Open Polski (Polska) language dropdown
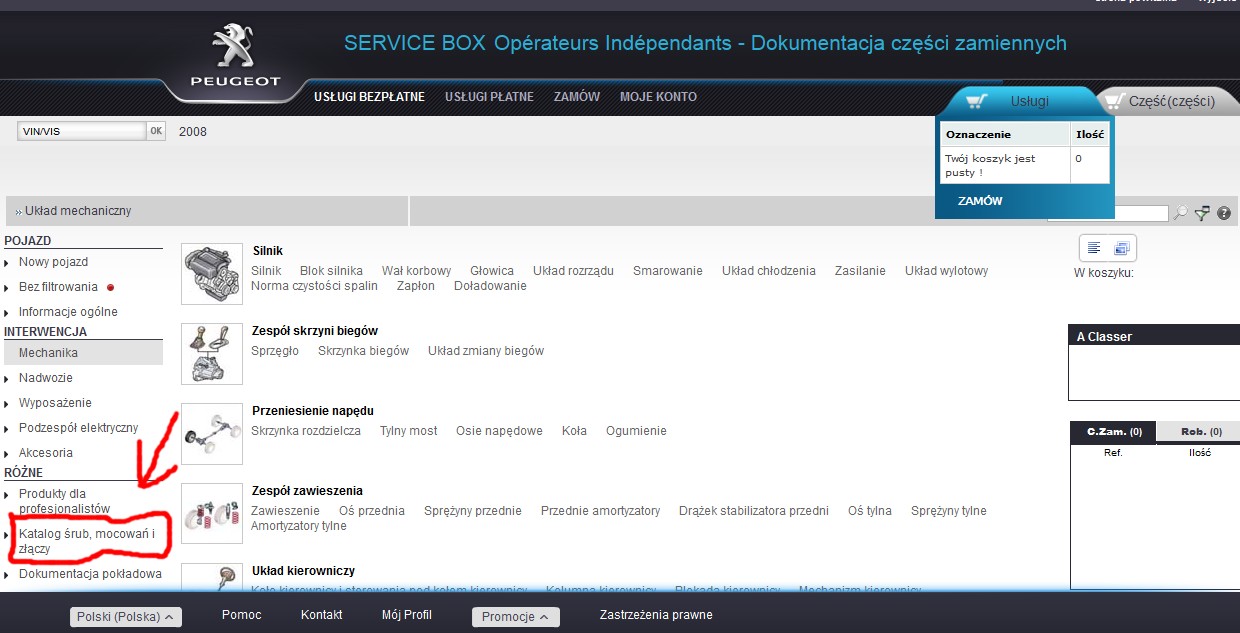 coord(126,617)
